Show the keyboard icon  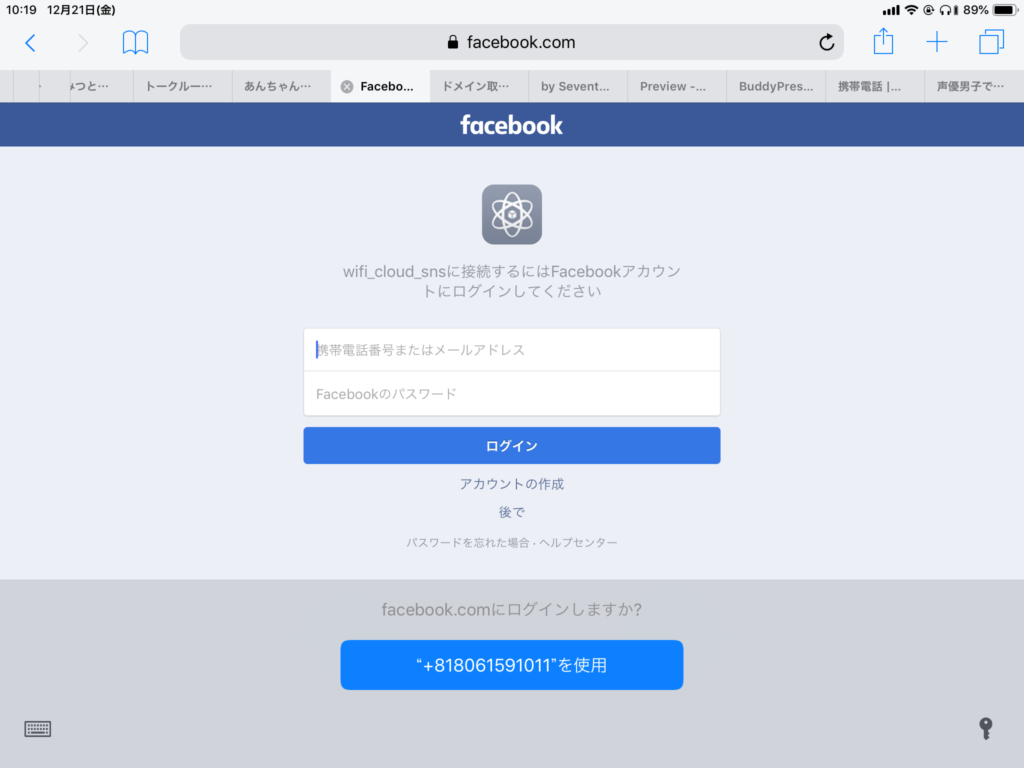click(37, 729)
